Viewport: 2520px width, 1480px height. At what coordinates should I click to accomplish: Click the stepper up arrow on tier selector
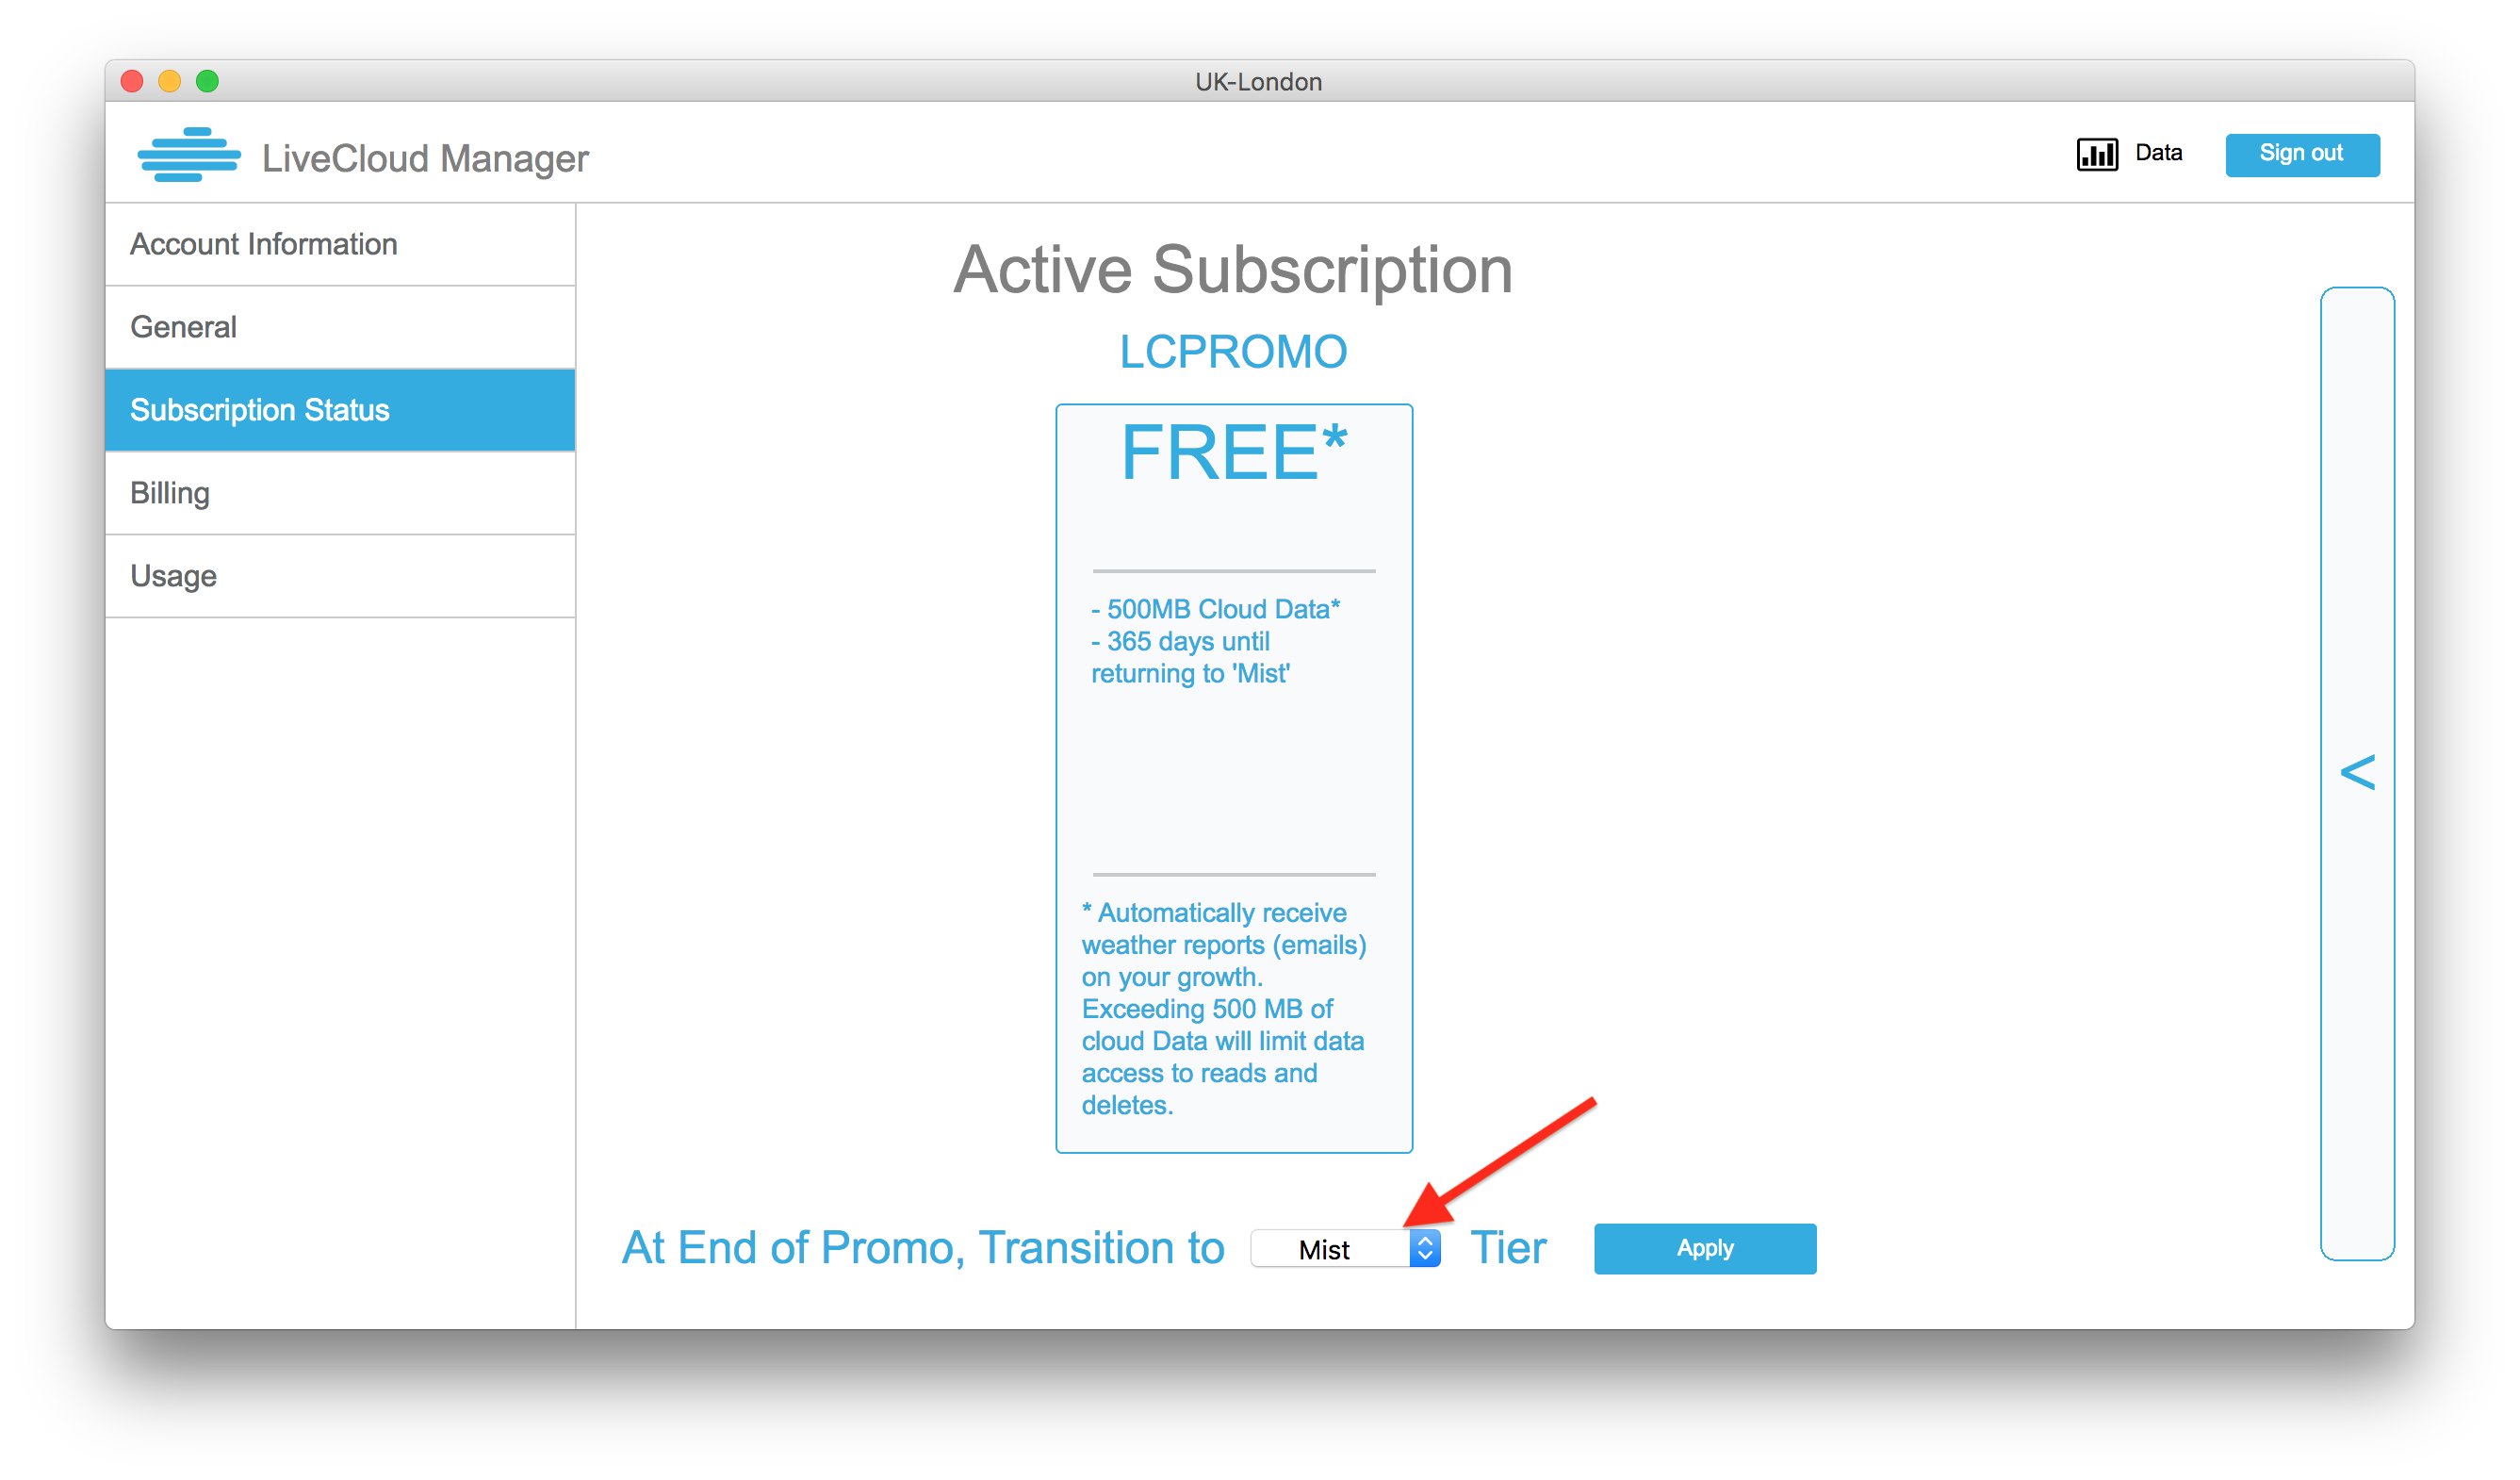coord(1427,1241)
